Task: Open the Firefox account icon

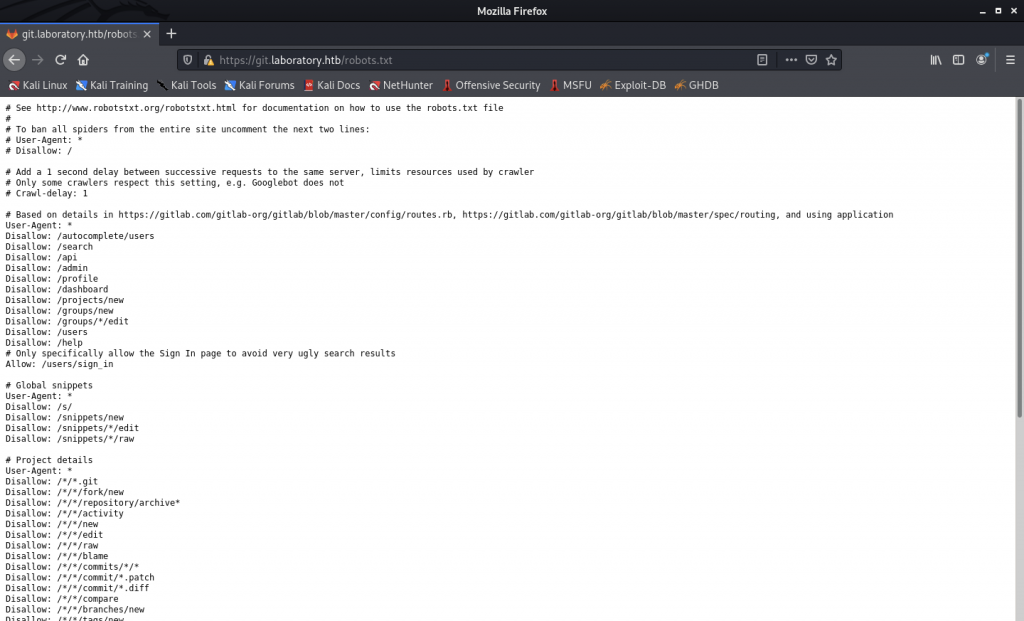Action: click(982, 60)
